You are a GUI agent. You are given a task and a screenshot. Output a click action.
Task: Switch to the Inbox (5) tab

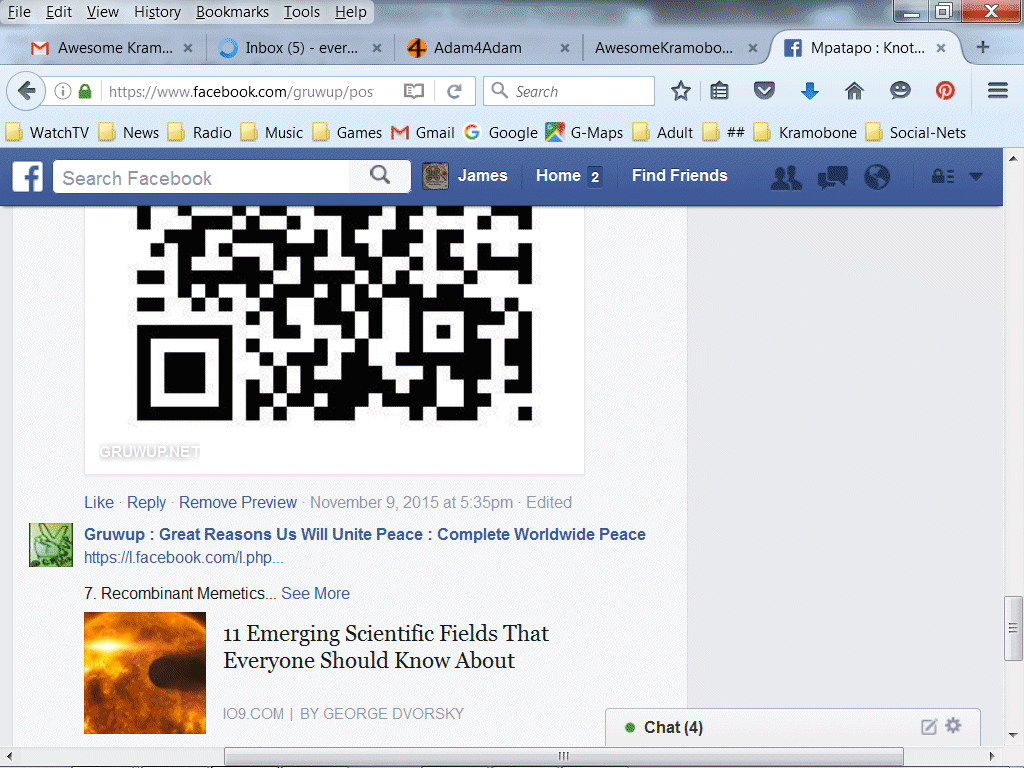tap(300, 48)
